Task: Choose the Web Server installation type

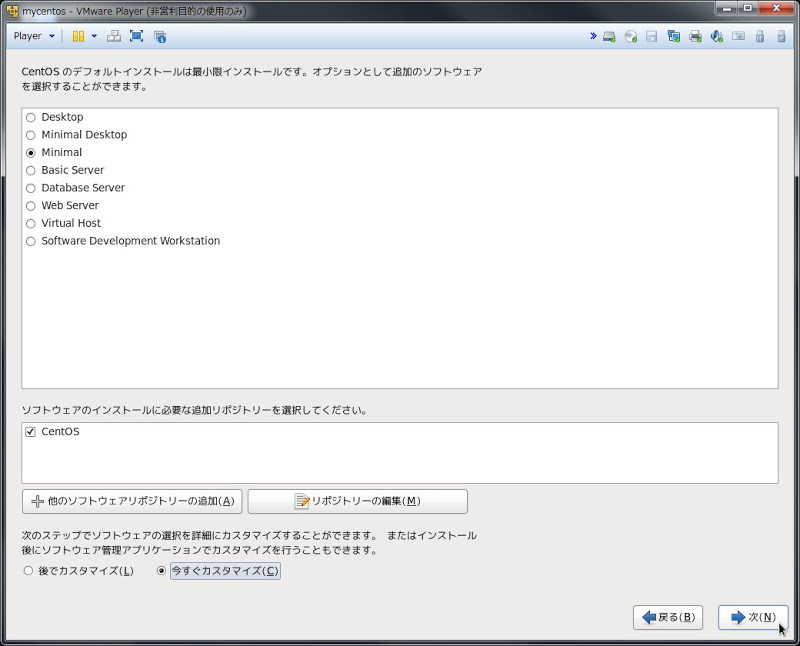Action: click(x=31, y=205)
